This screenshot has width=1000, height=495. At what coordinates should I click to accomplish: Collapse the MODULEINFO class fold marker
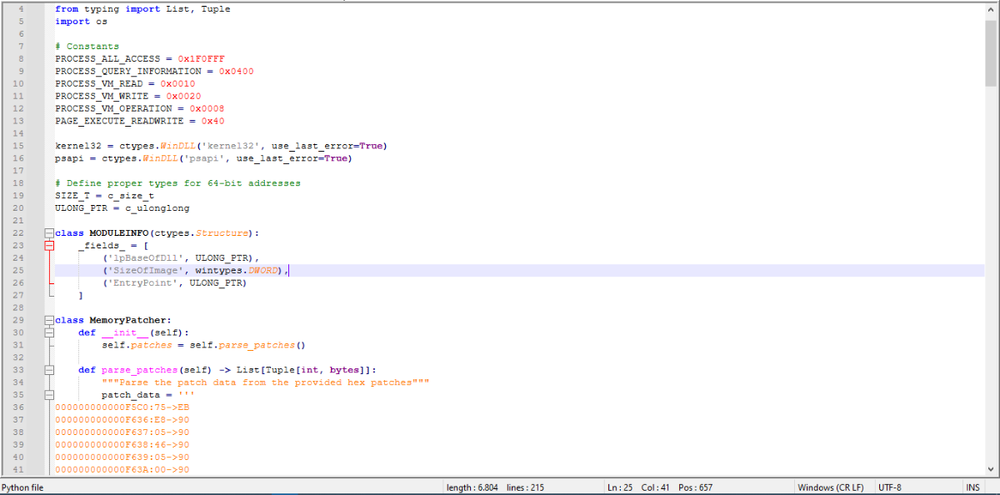[47, 233]
